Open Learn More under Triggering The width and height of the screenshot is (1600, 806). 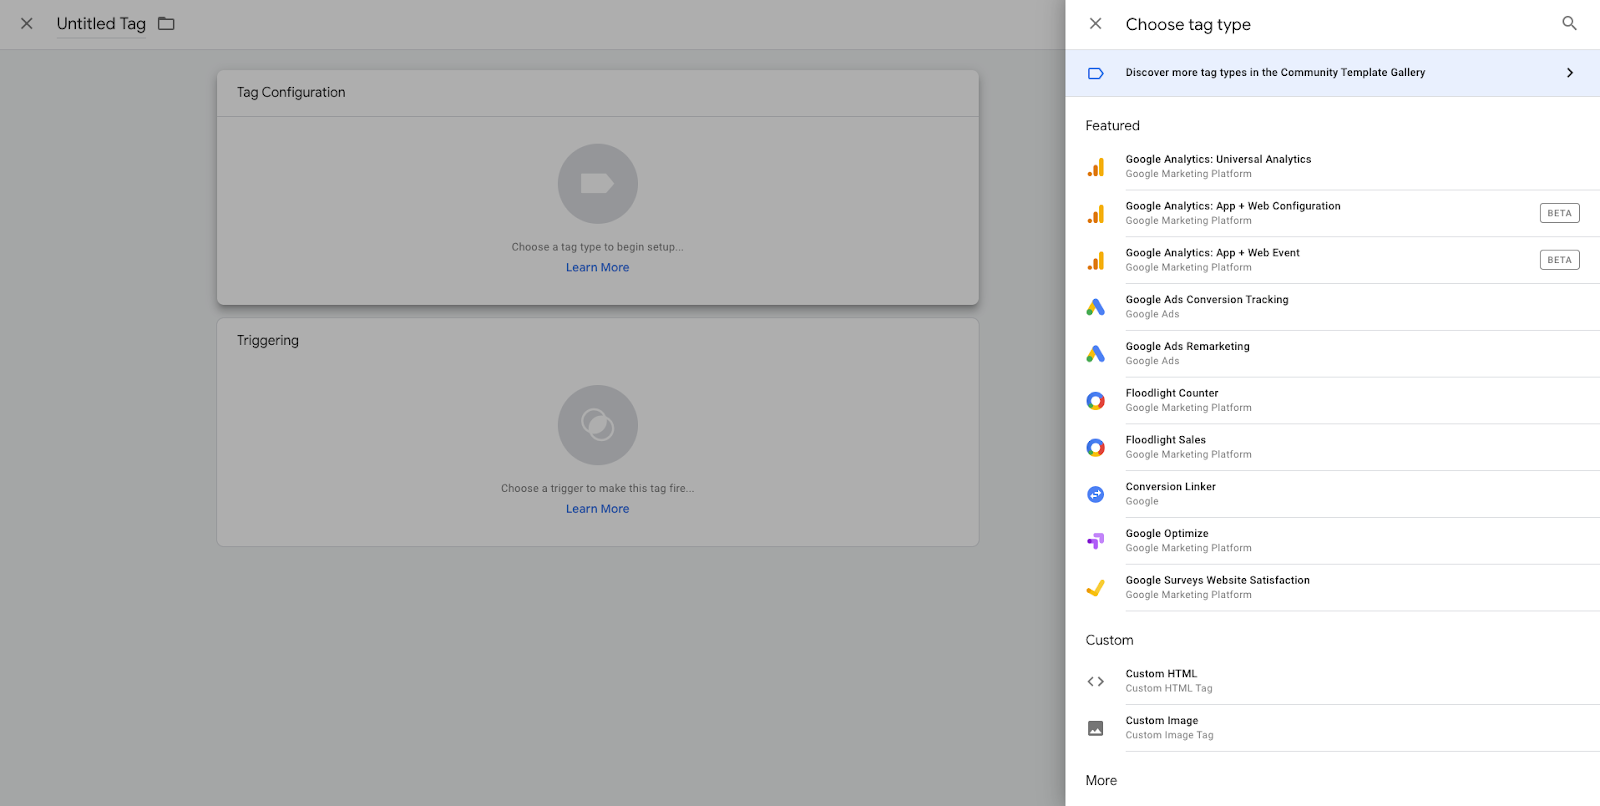(x=598, y=509)
